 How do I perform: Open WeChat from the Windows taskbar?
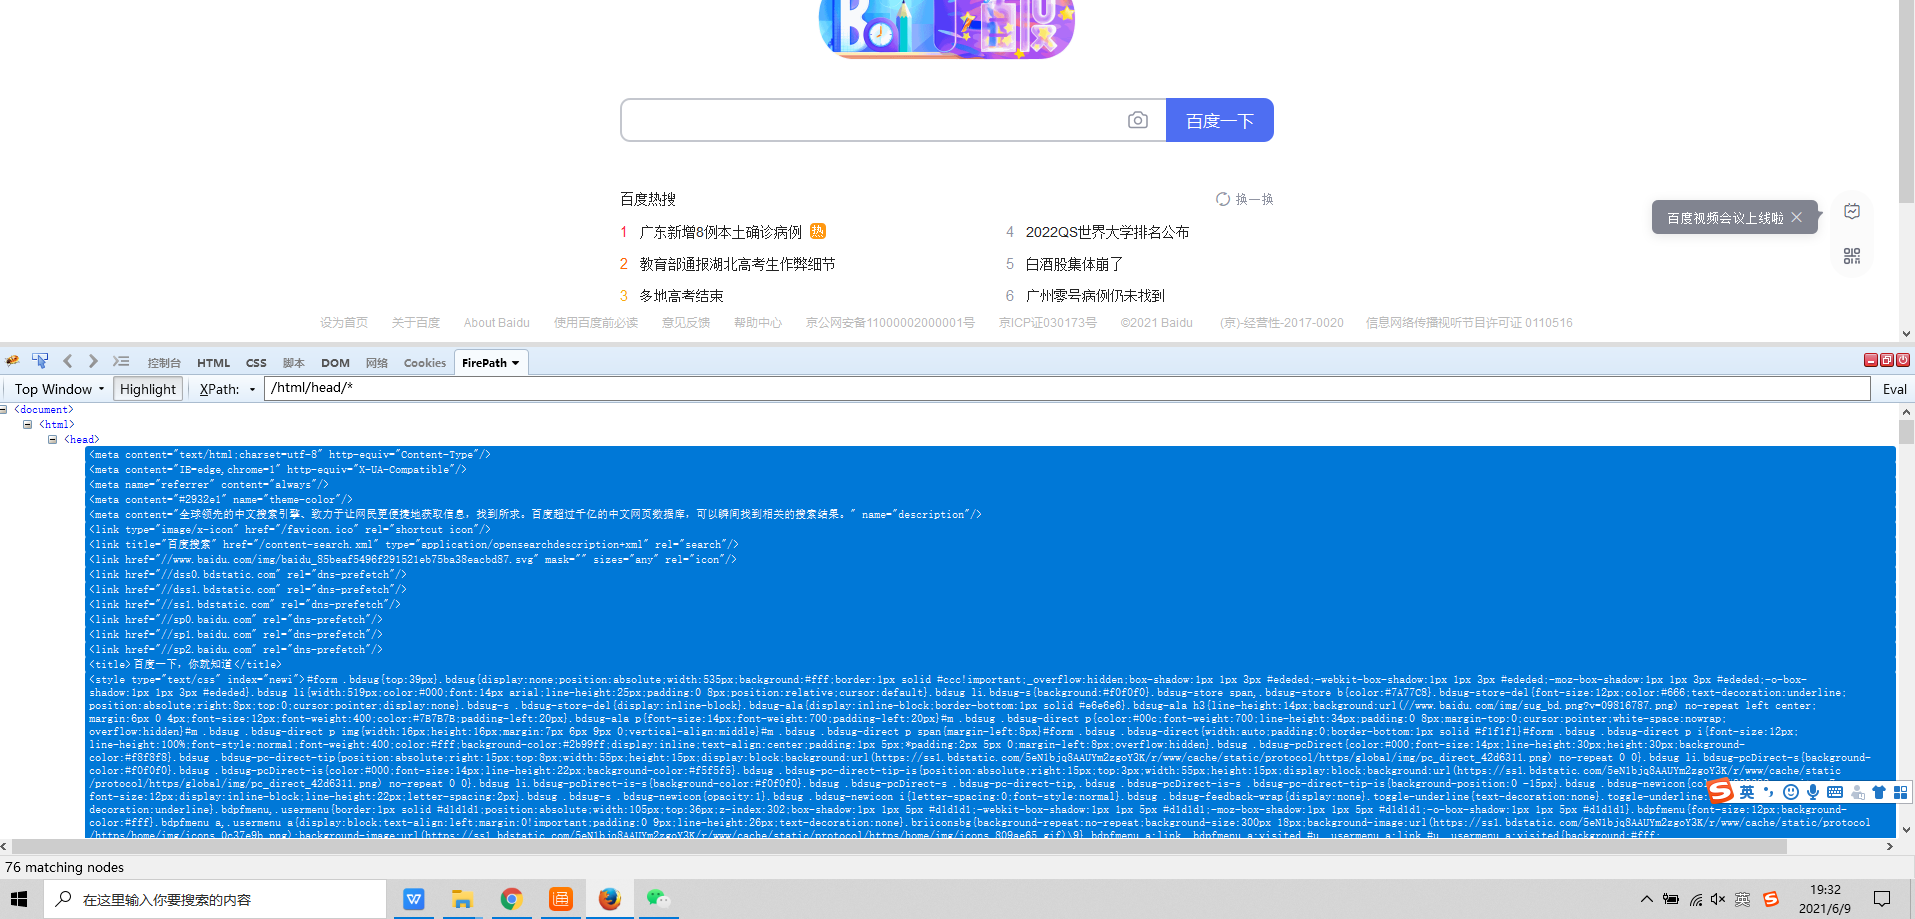coord(657,898)
